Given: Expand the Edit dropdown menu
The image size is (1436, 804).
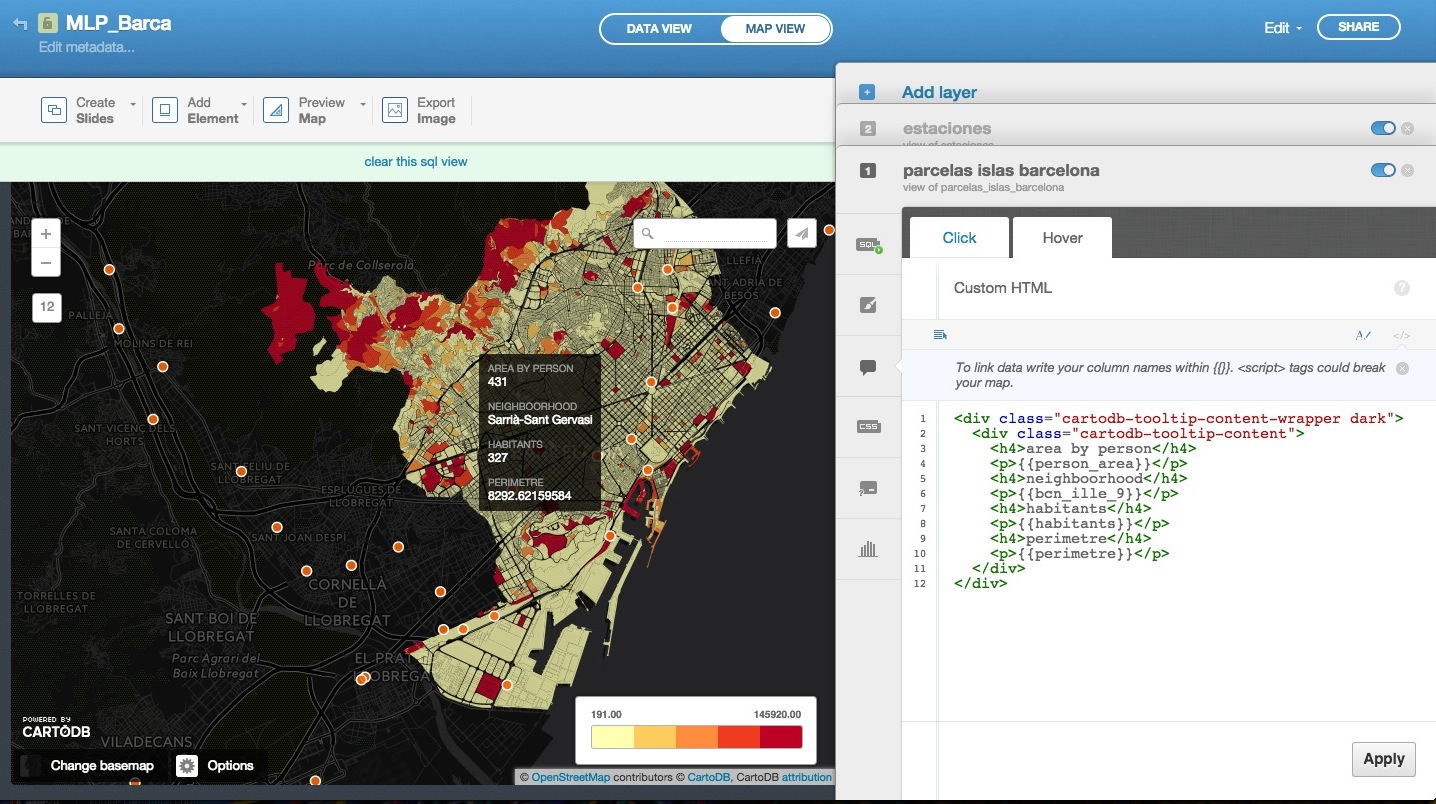Looking at the screenshot, I should click(1282, 28).
